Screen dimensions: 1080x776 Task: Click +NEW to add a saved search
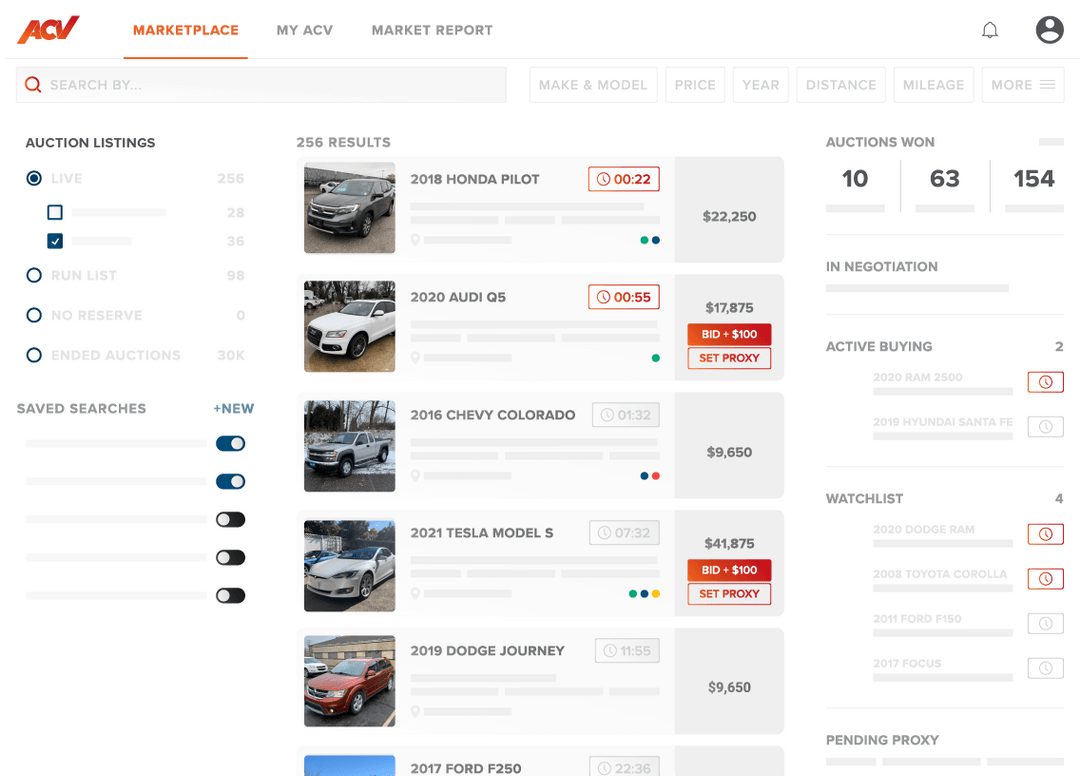pyautogui.click(x=233, y=408)
